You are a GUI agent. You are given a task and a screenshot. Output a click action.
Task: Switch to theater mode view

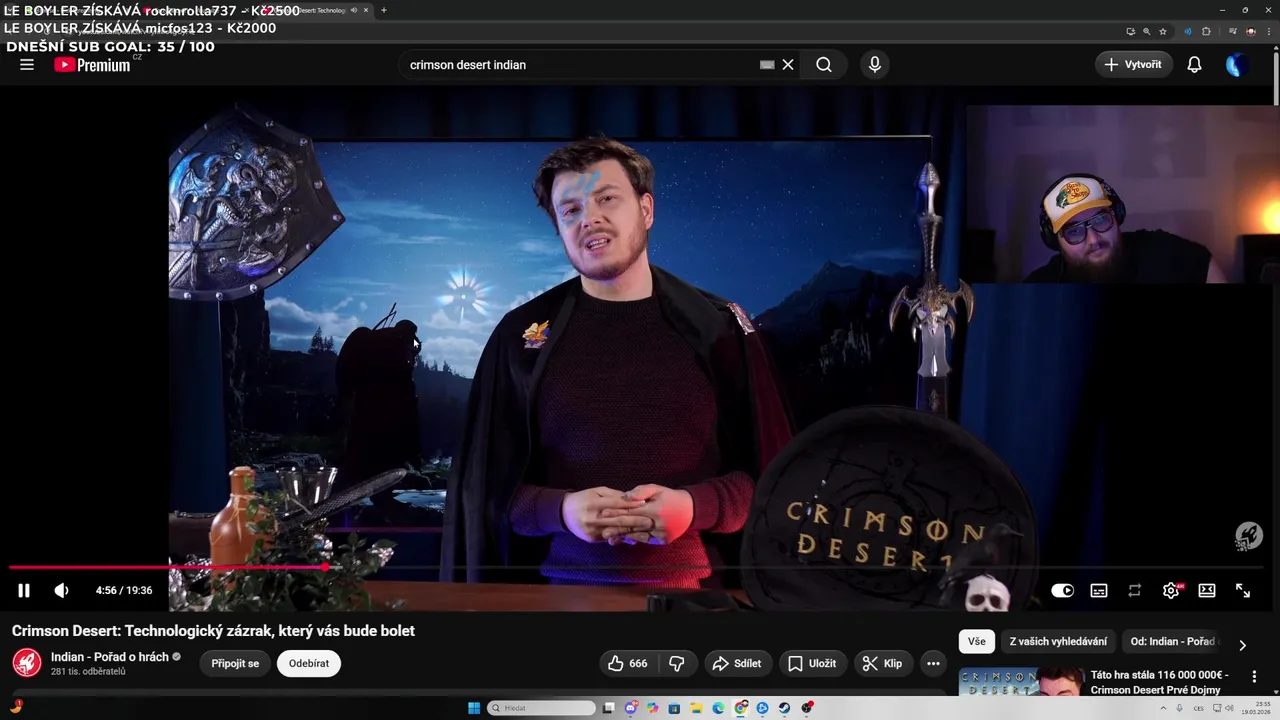[1207, 590]
